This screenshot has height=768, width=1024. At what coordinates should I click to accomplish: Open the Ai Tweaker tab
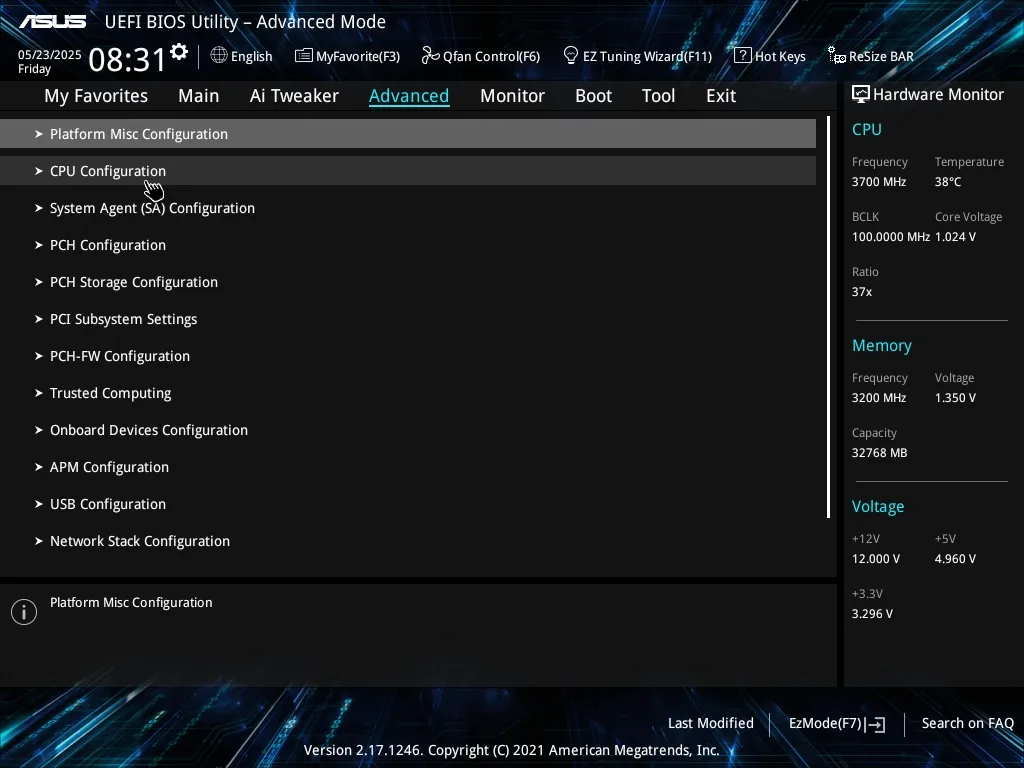tap(294, 96)
